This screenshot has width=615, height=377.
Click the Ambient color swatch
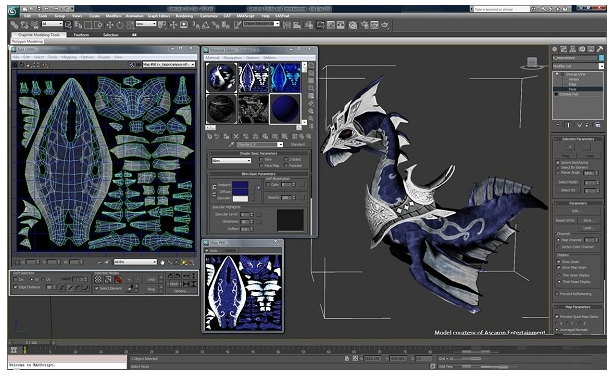click(x=240, y=185)
